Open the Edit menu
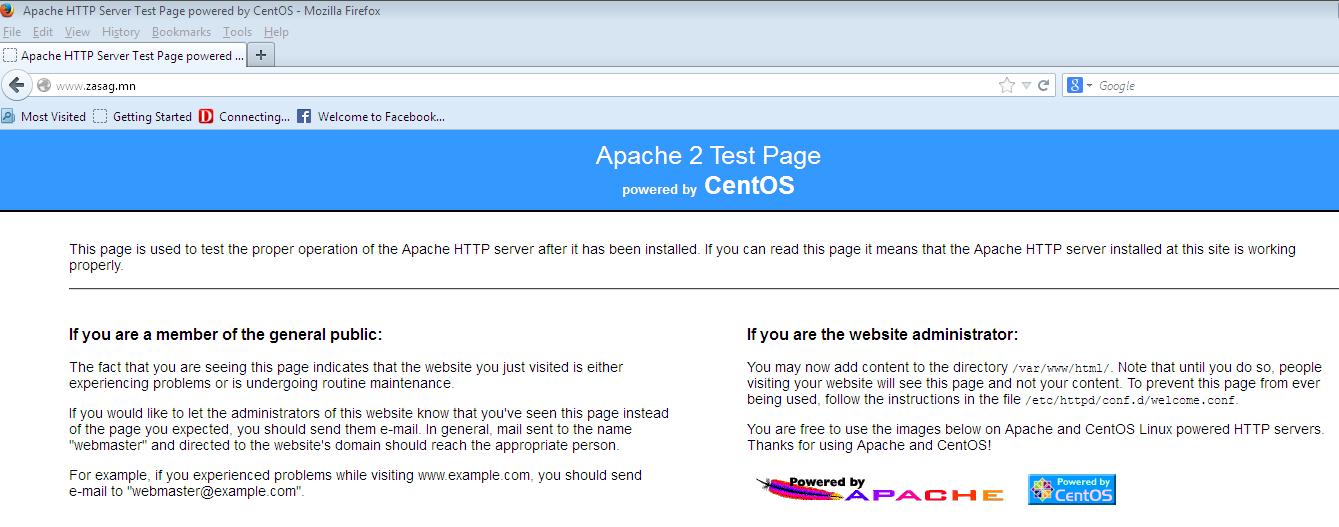Image resolution: width=1339 pixels, height=527 pixels. (42, 32)
